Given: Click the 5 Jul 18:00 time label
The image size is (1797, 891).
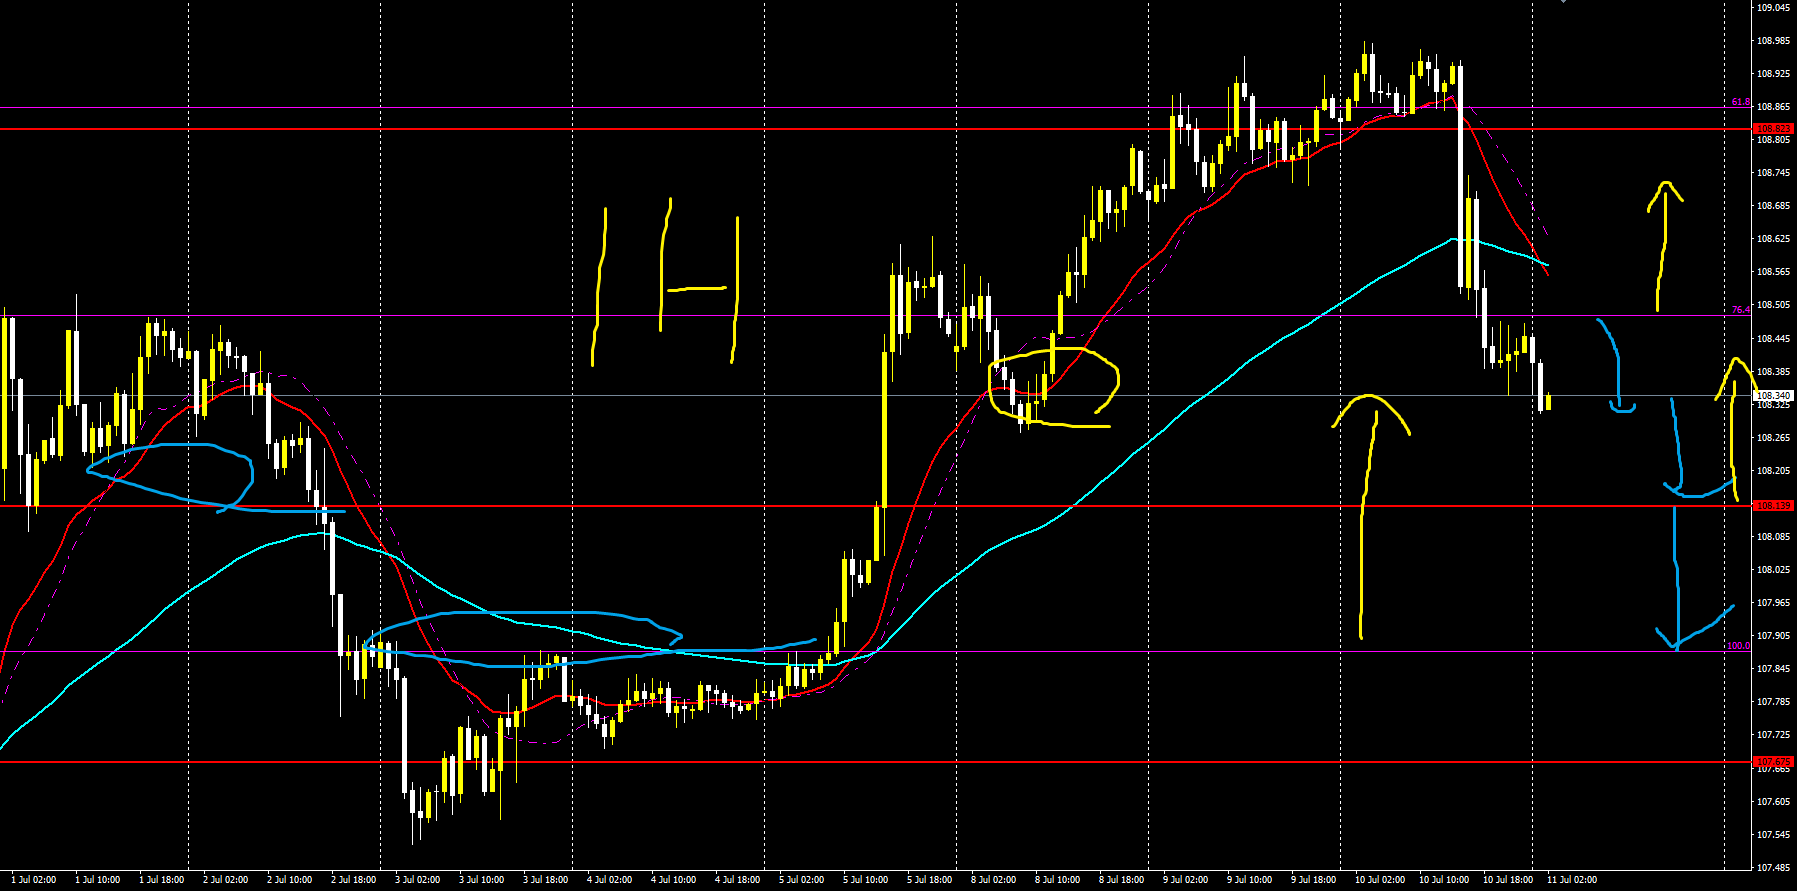Looking at the screenshot, I should 930,880.
